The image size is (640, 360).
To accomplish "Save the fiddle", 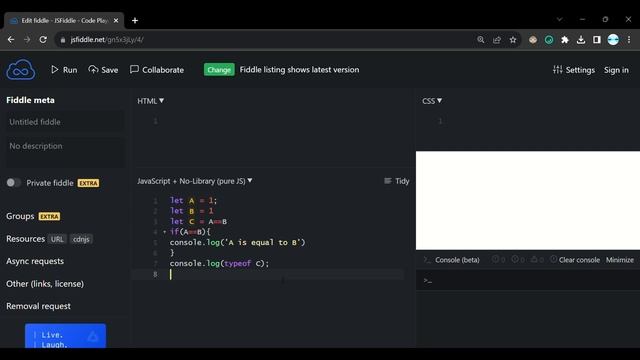I will [103, 70].
